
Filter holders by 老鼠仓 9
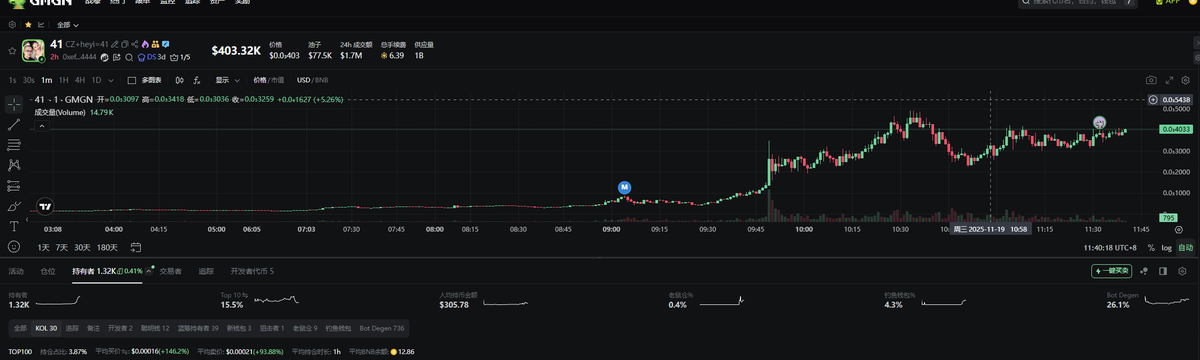(304, 328)
